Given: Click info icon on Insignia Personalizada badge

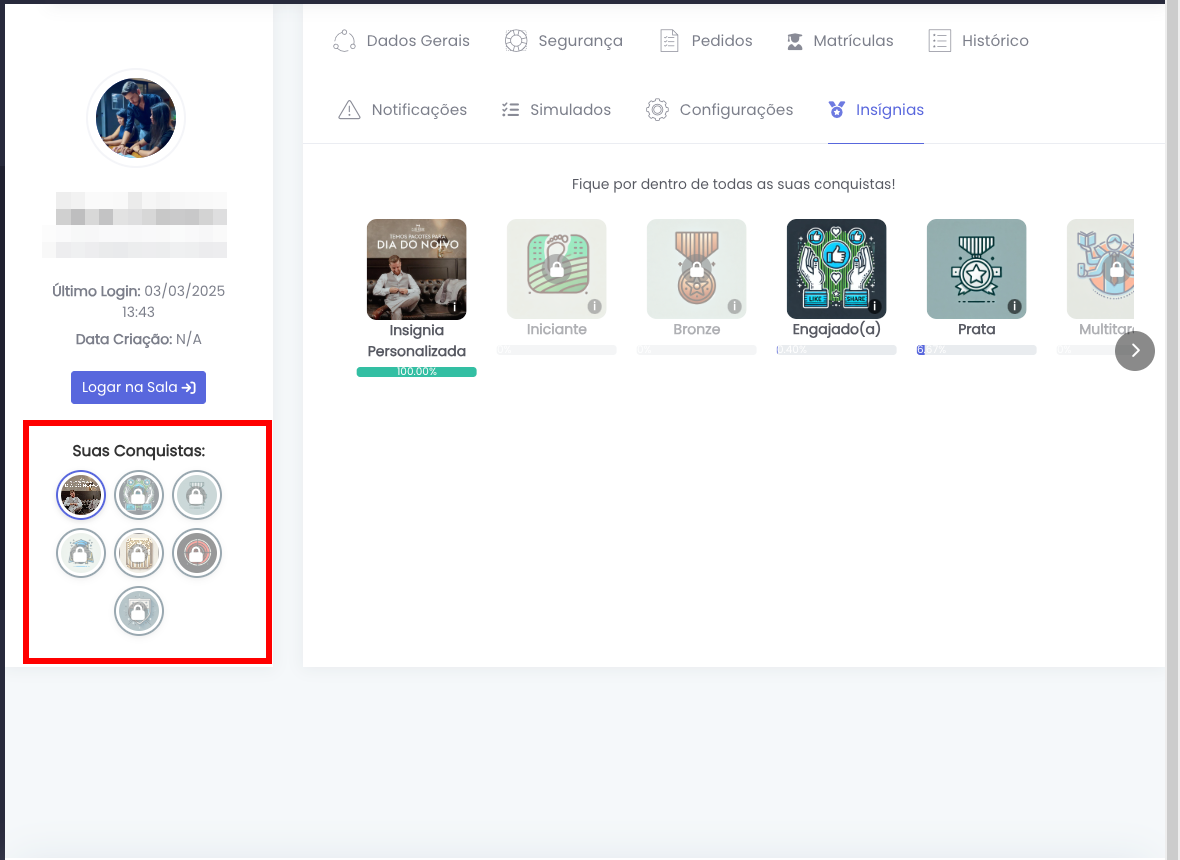Looking at the screenshot, I should (454, 307).
